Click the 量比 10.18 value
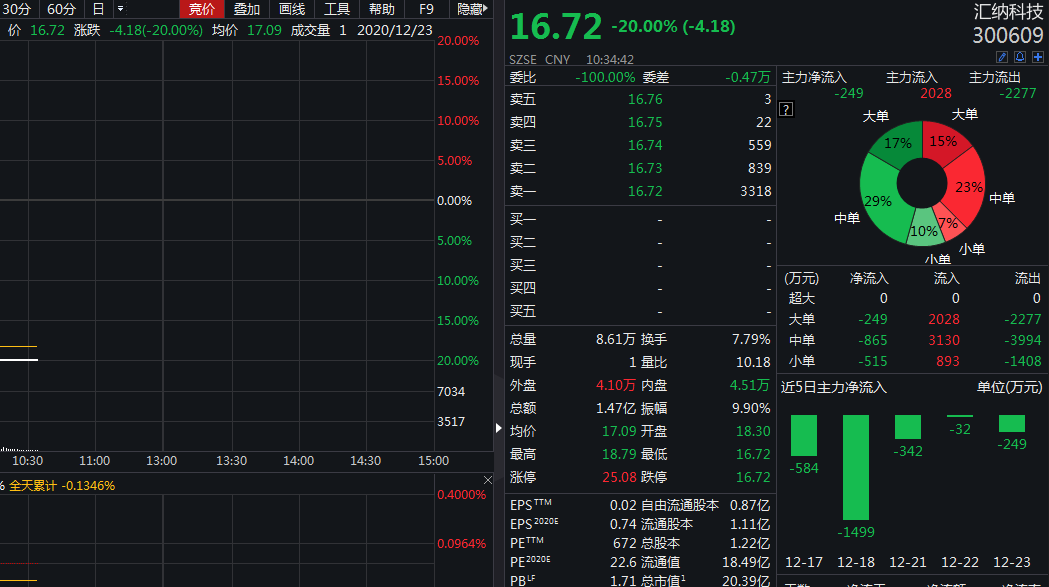 753,362
